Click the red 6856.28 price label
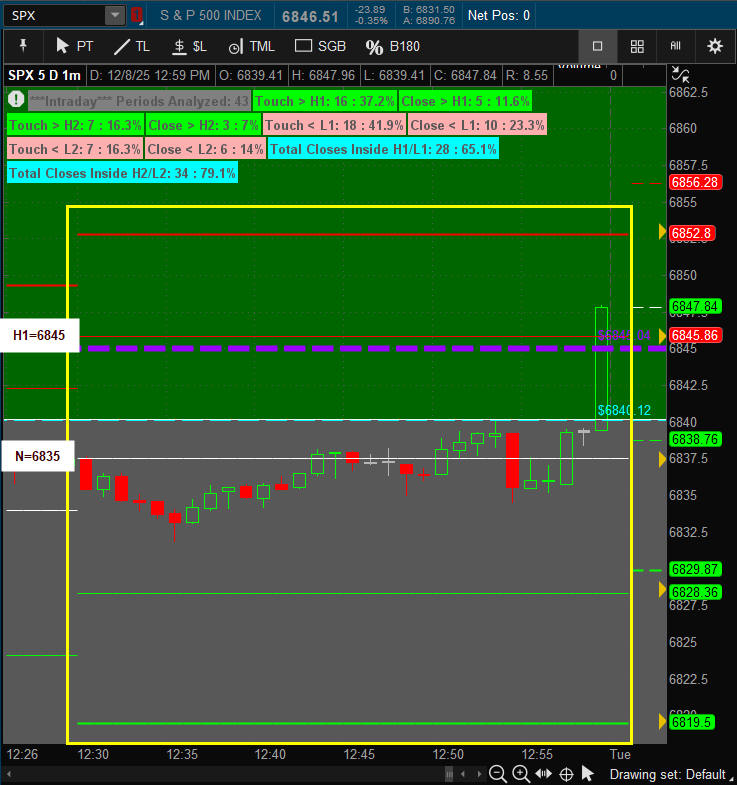 tap(695, 182)
